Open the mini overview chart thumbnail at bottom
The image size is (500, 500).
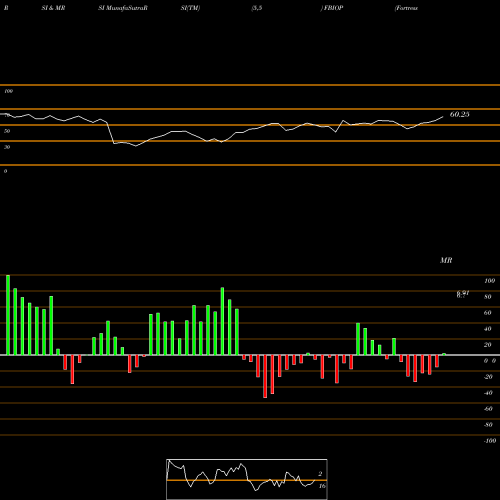coord(247,479)
